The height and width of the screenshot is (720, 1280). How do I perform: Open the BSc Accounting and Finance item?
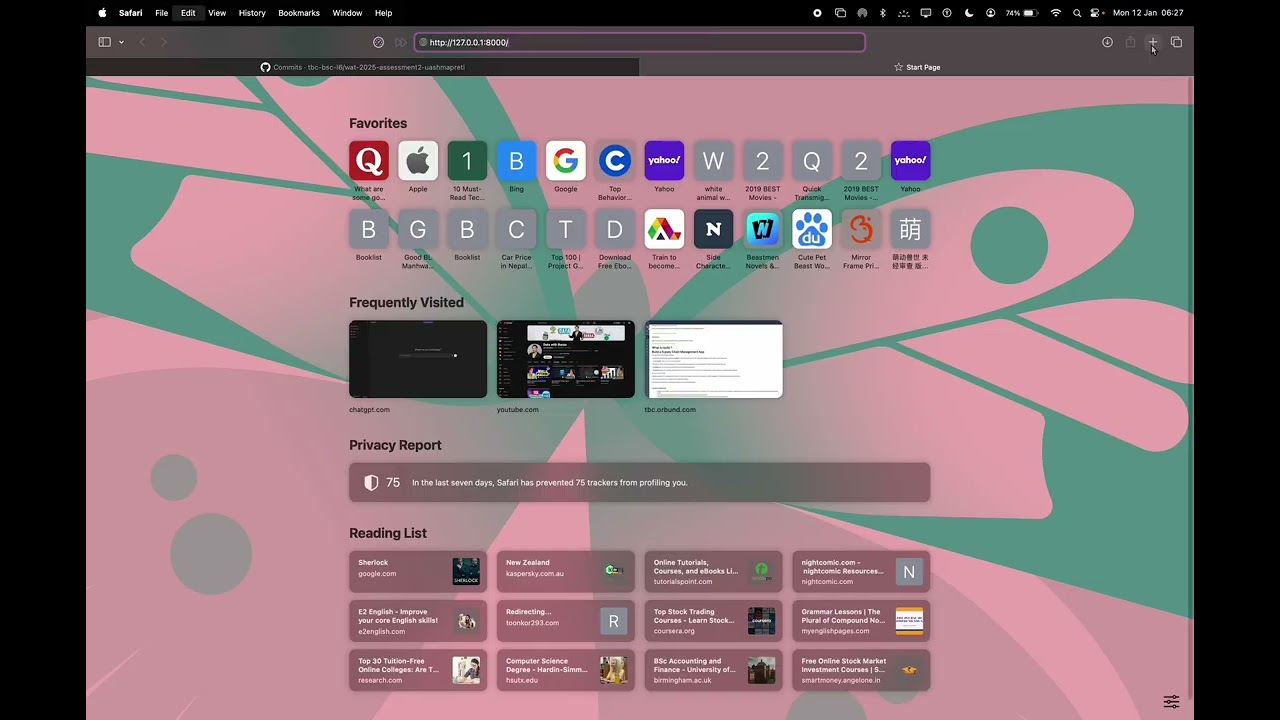pos(714,670)
